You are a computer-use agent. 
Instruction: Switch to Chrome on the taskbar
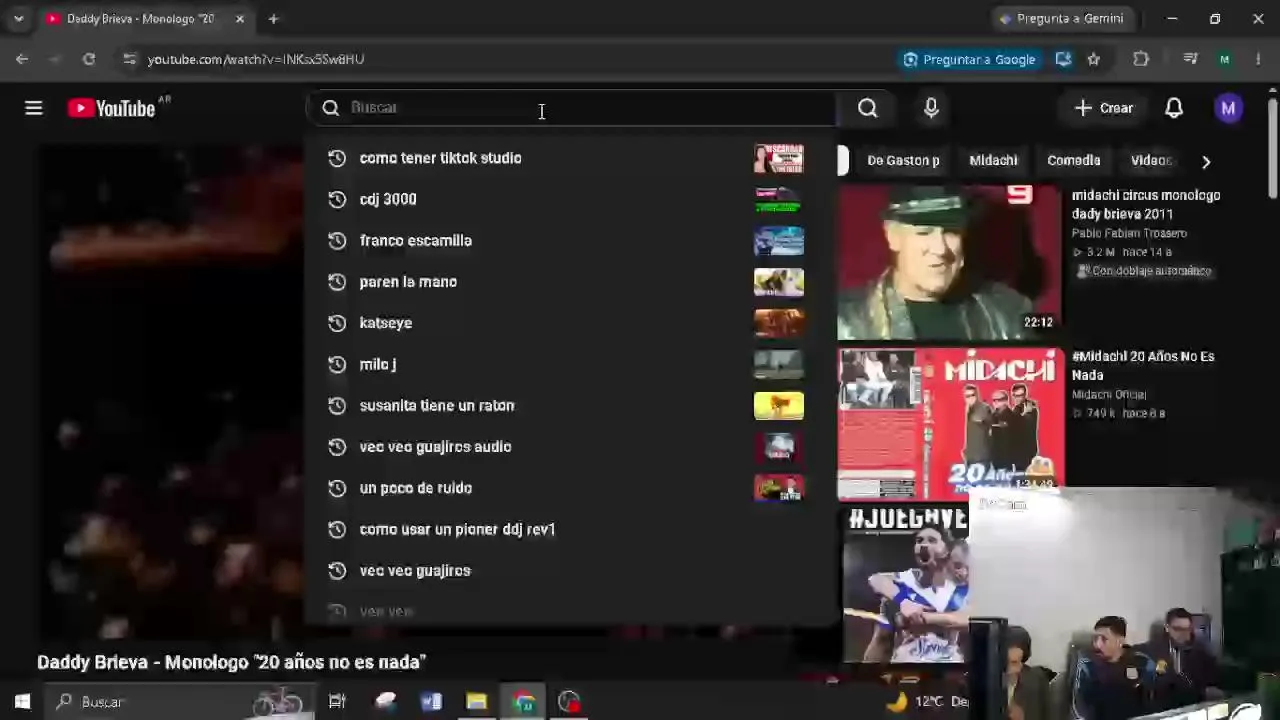523,702
